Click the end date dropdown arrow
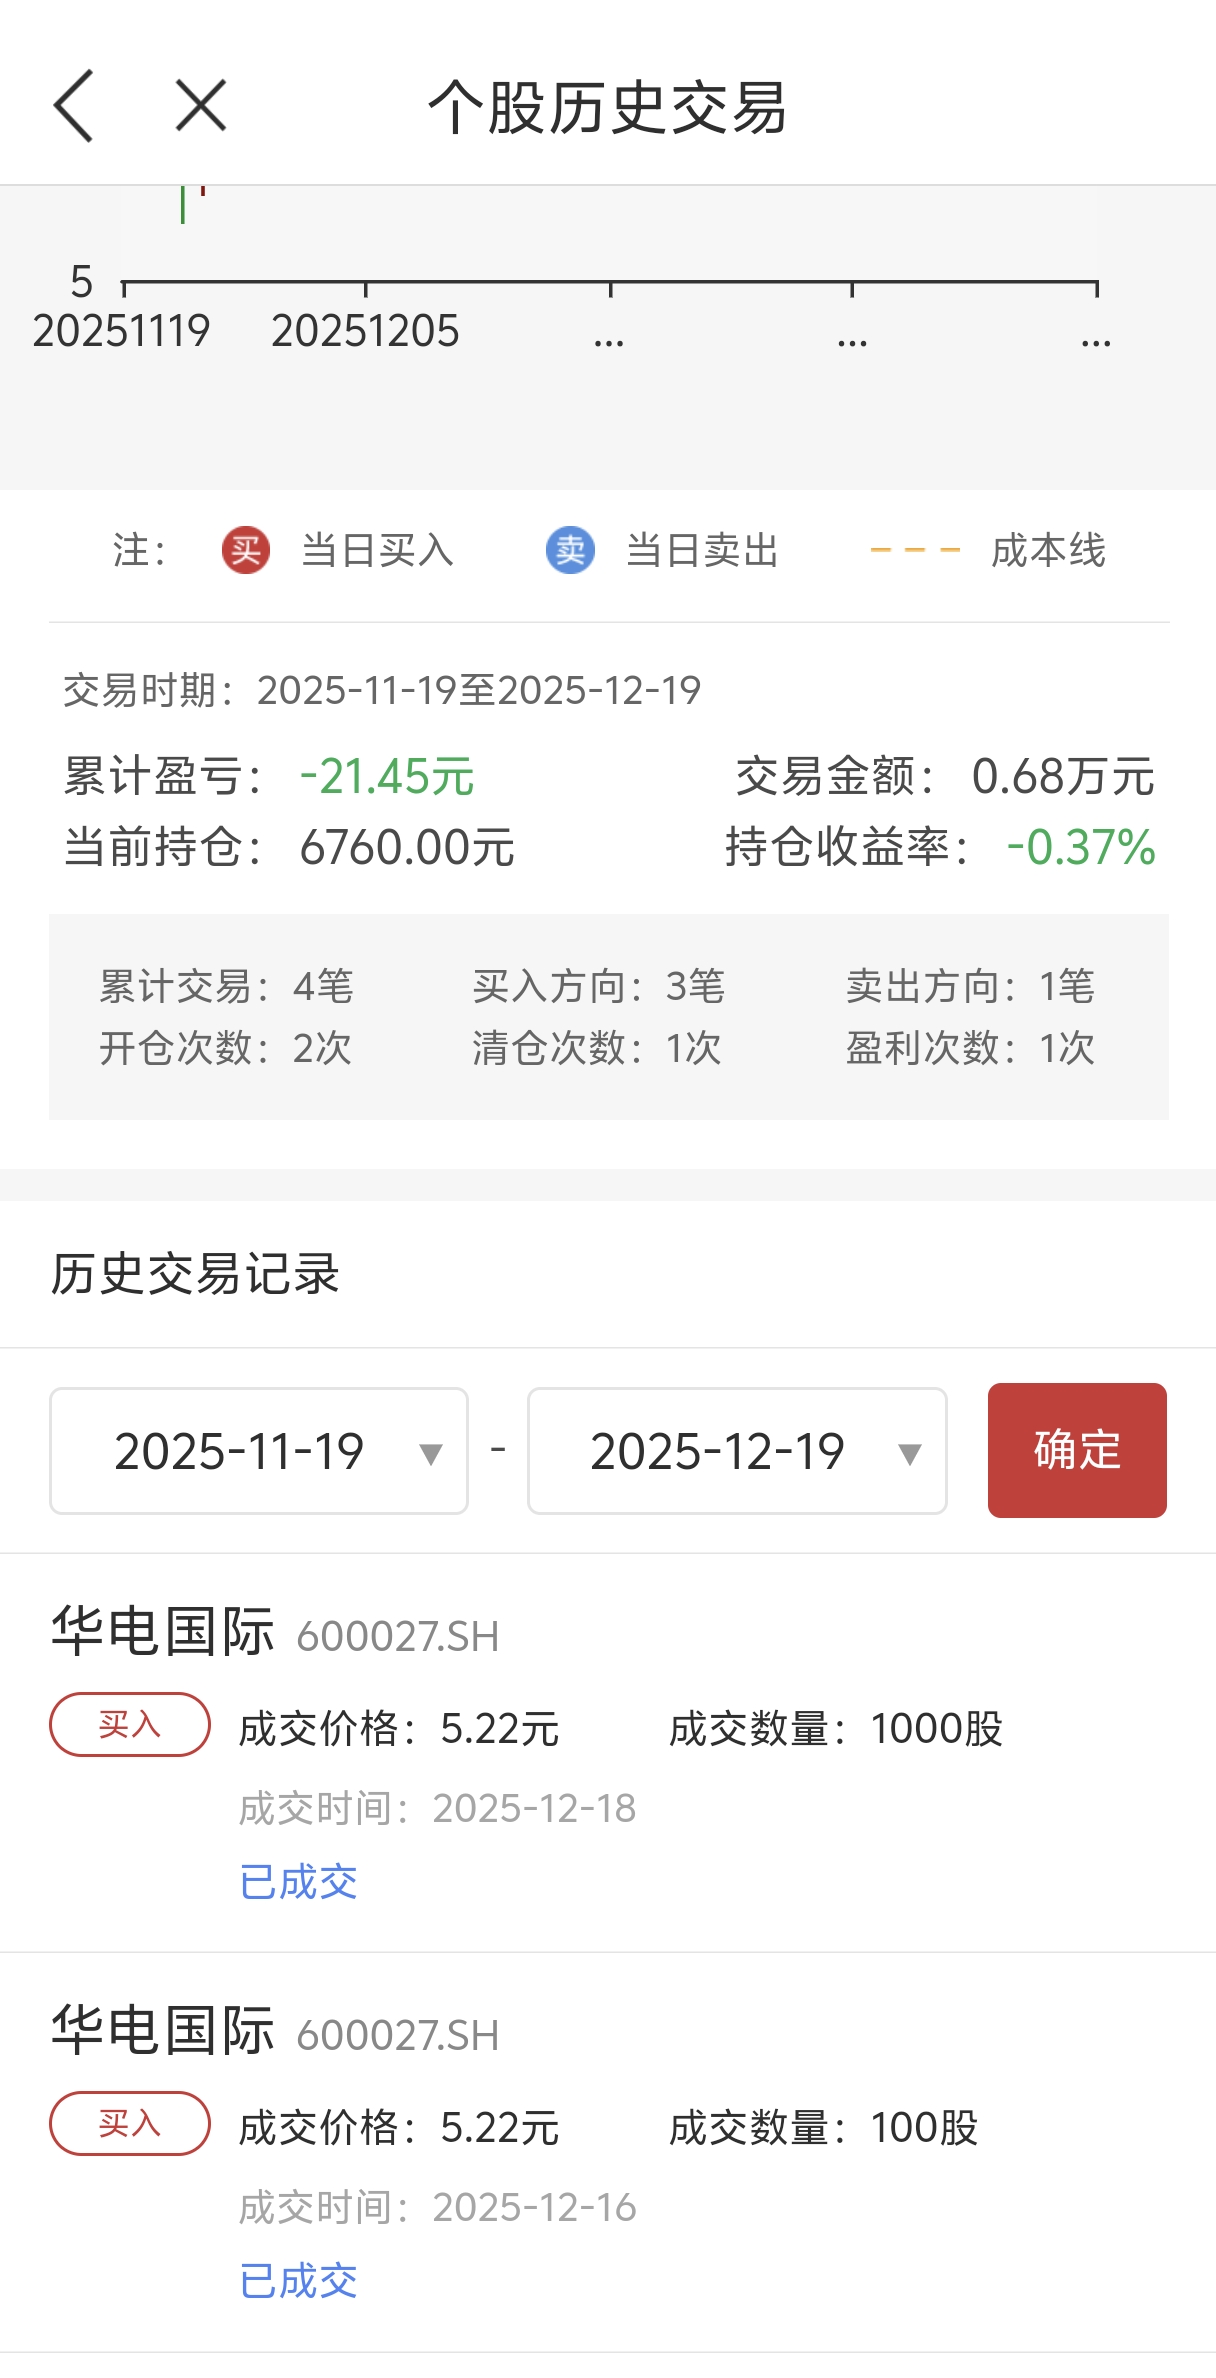This screenshot has width=1216, height=2378. (x=909, y=1453)
